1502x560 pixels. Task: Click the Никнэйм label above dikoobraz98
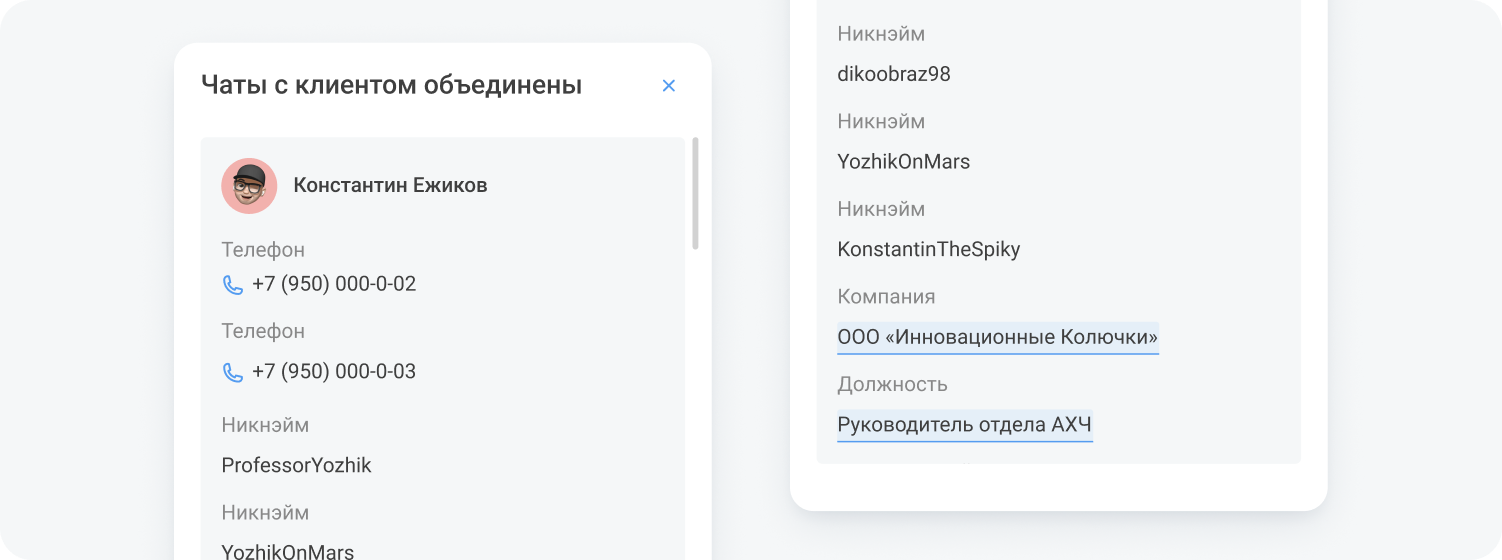point(881,34)
